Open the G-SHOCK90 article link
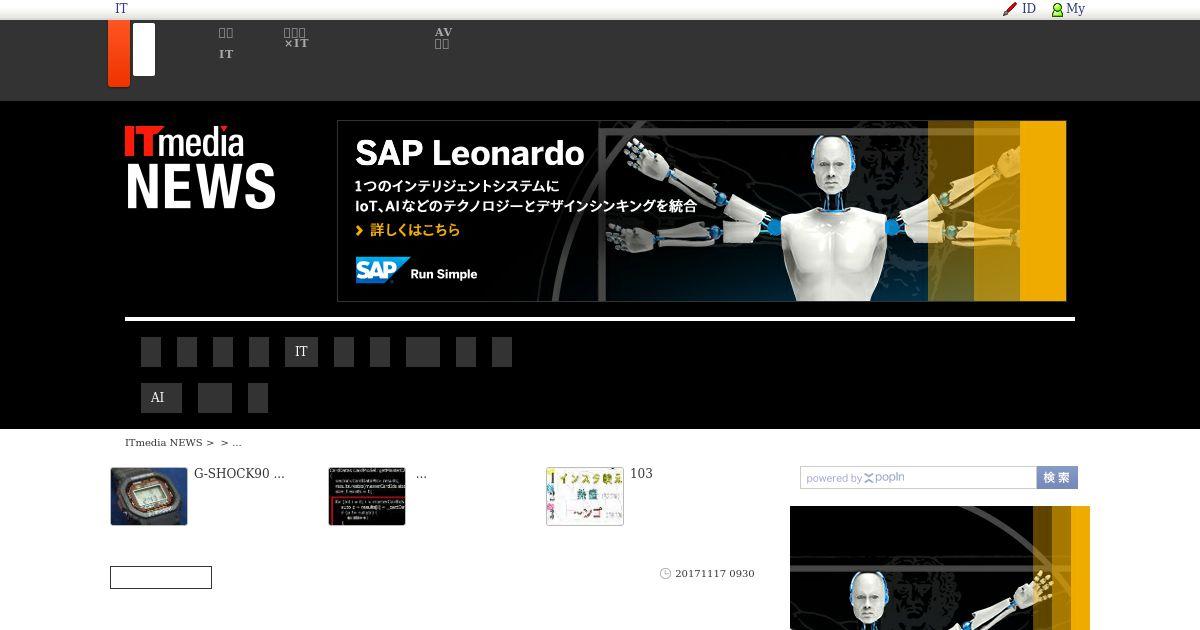The image size is (1200, 630). coord(239,473)
